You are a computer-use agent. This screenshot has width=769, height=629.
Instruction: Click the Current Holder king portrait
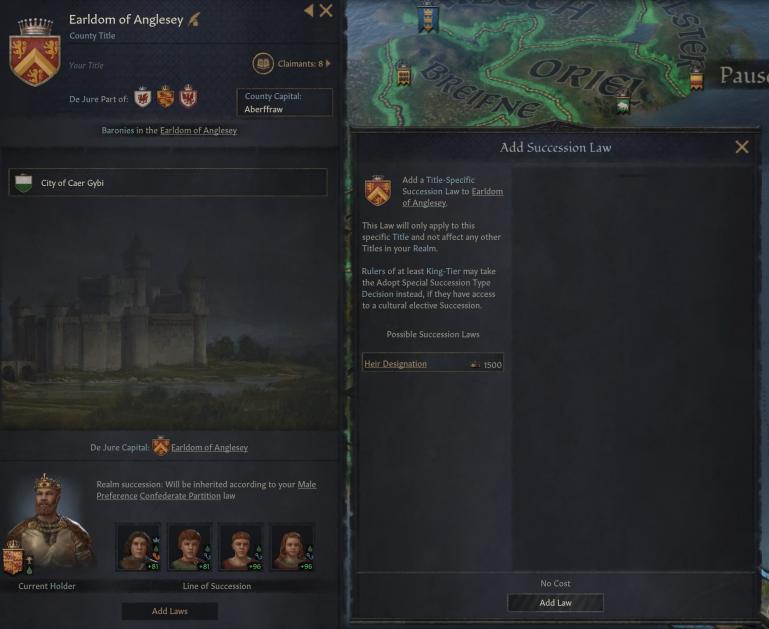coord(49,524)
